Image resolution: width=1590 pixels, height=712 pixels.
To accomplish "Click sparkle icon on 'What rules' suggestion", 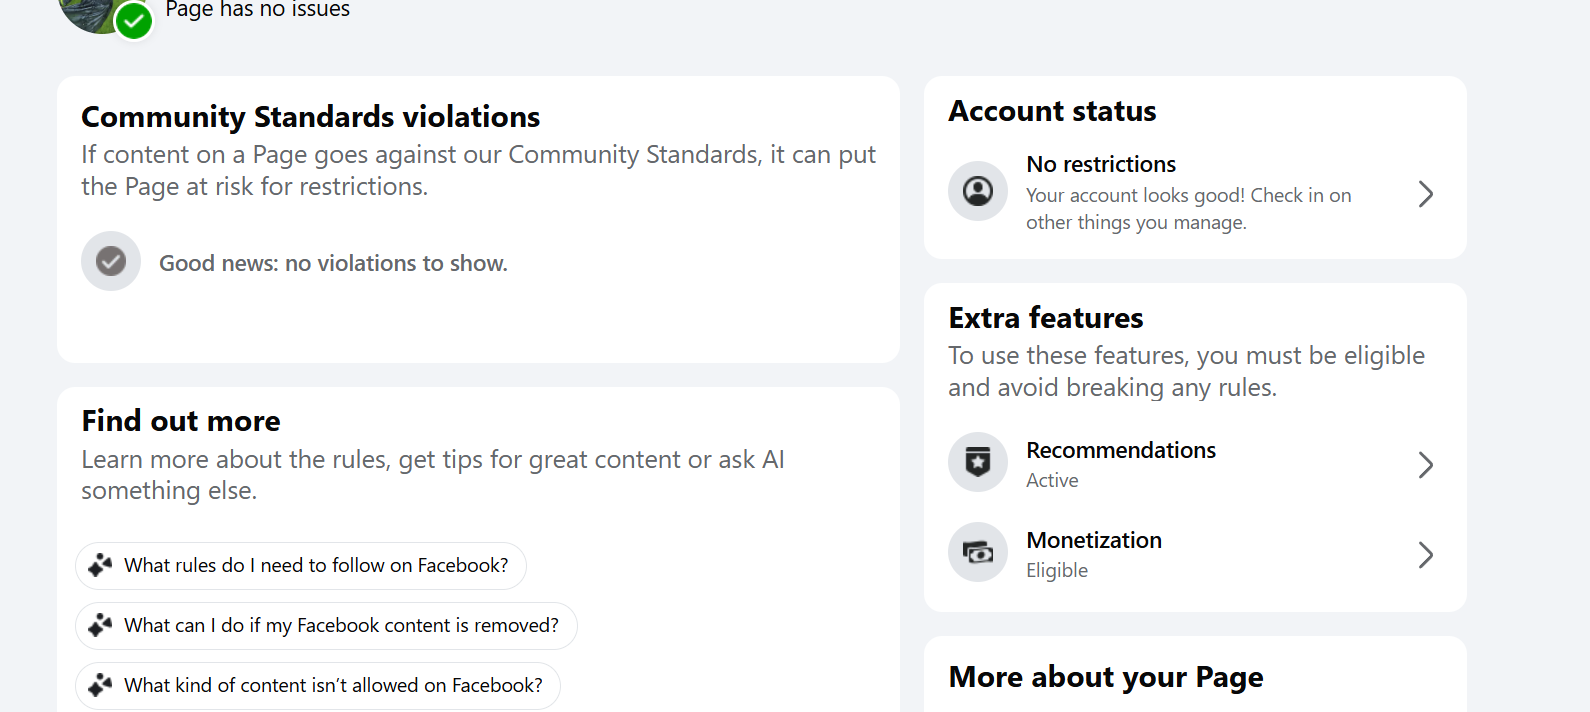I will (100, 566).
